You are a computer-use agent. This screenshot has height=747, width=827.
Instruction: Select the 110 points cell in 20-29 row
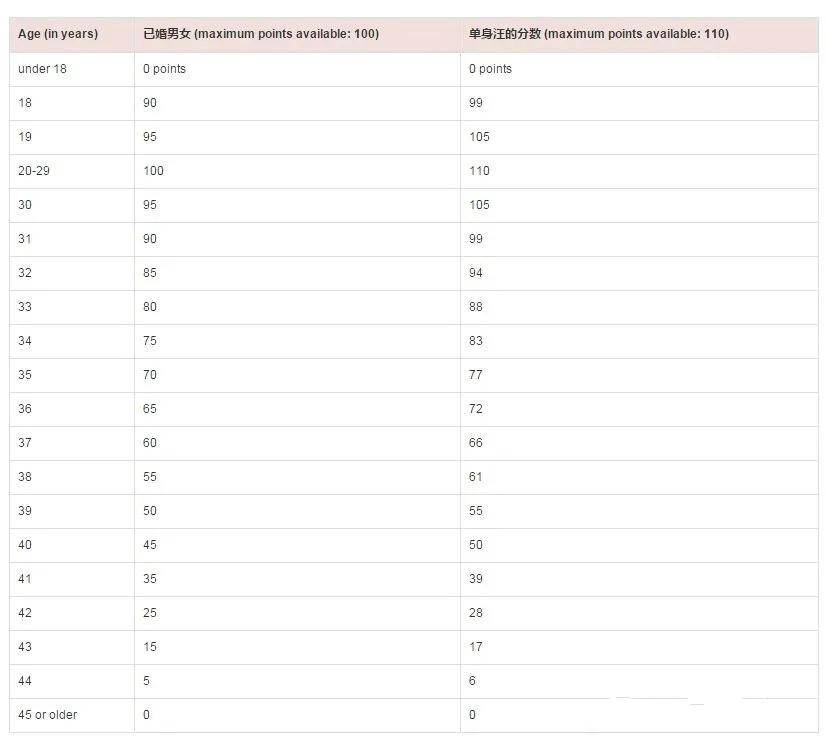point(479,171)
